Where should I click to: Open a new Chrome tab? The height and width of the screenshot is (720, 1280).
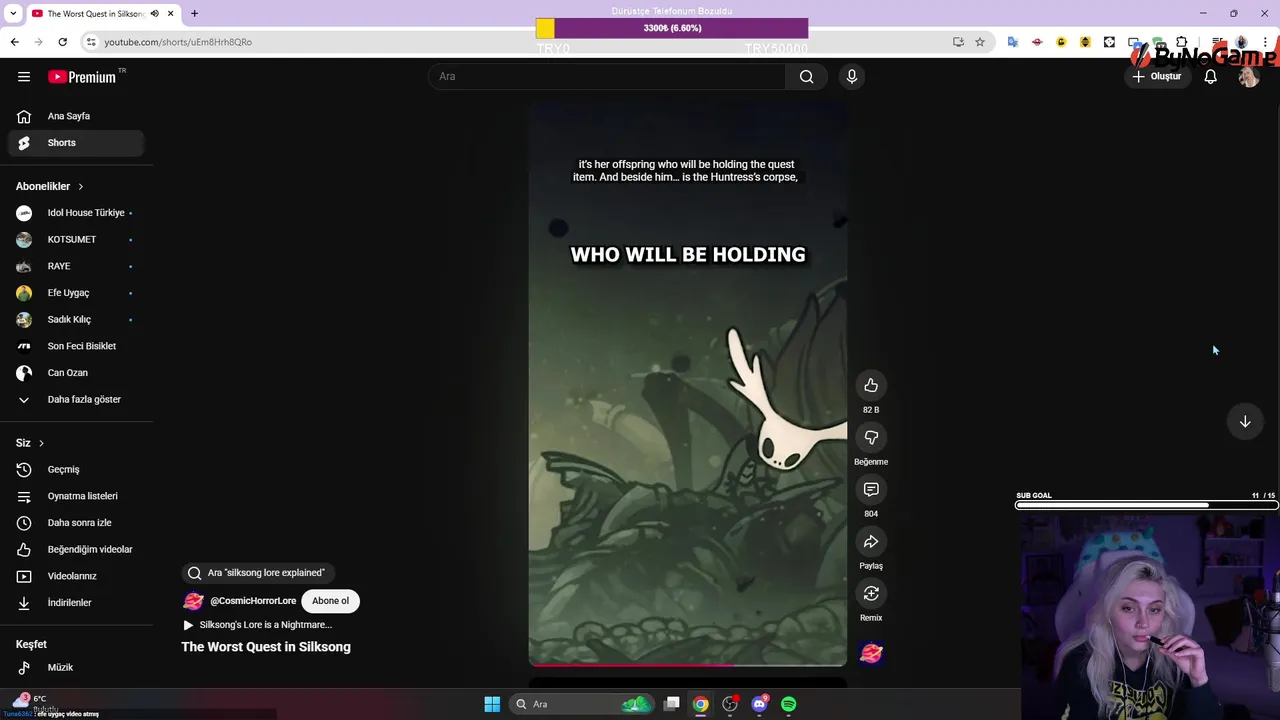(194, 13)
